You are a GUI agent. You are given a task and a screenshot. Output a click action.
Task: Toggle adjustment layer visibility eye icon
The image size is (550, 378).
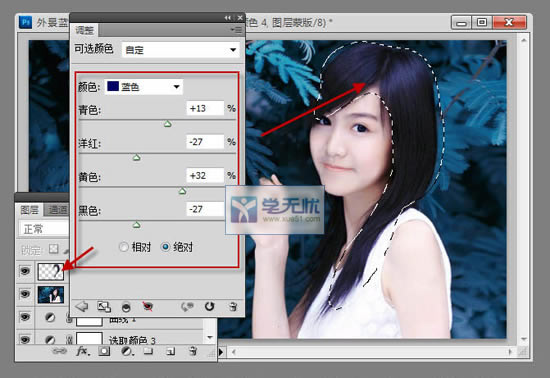148,307
